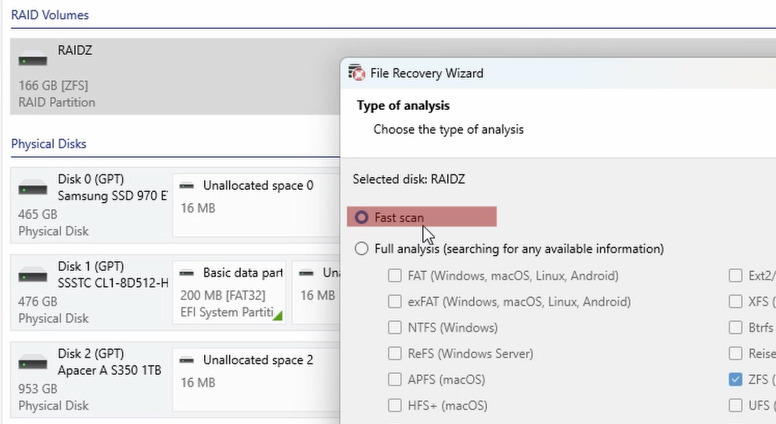Enable the Ext2 file system checkbox

pos(735,276)
